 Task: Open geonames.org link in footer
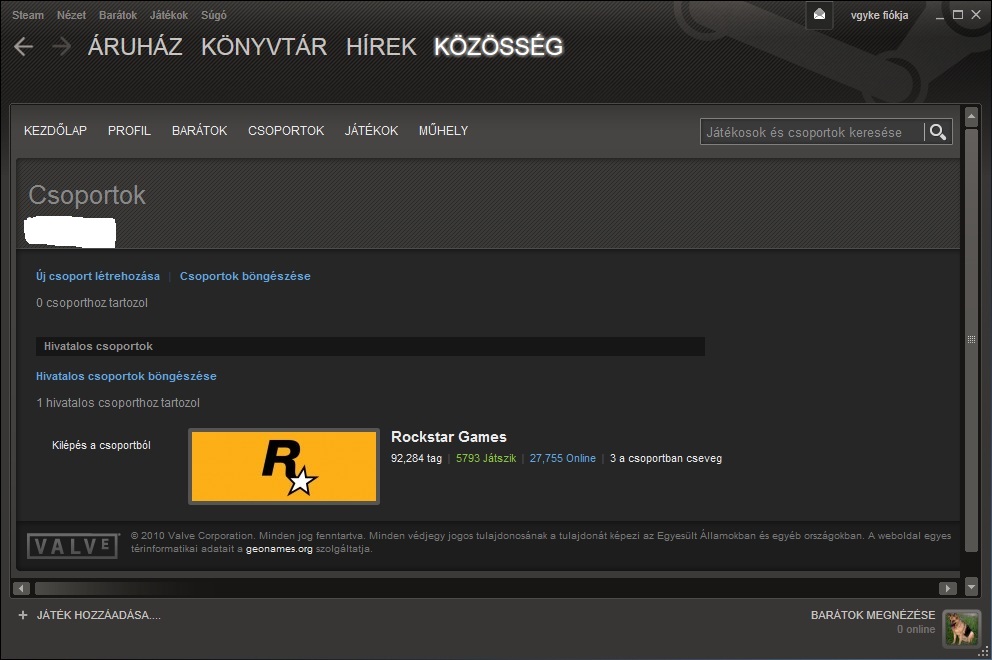click(x=279, y=549)
